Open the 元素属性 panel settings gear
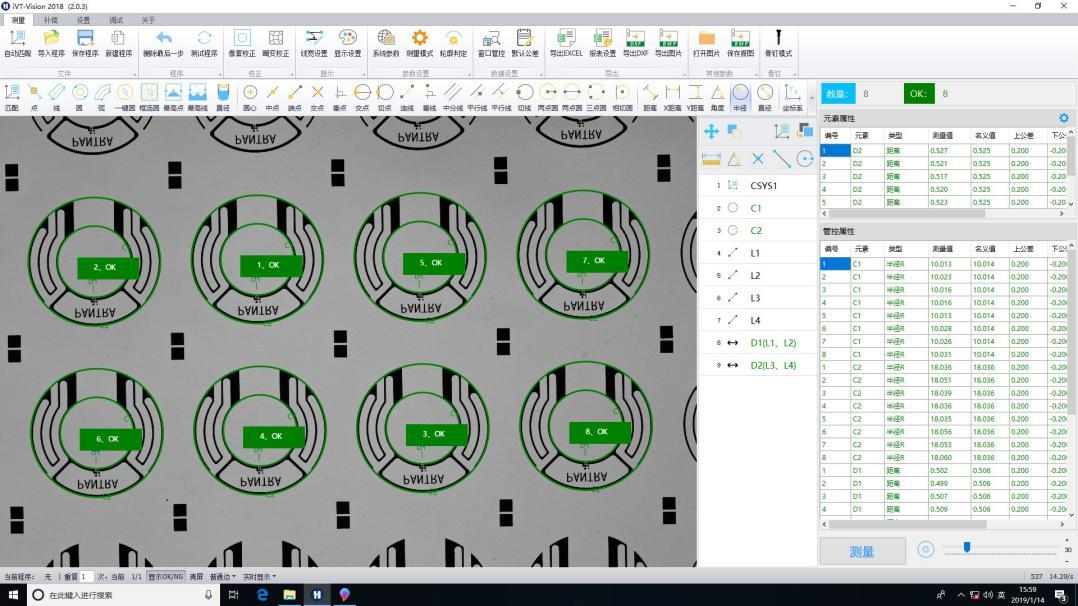 point(1063,119)
